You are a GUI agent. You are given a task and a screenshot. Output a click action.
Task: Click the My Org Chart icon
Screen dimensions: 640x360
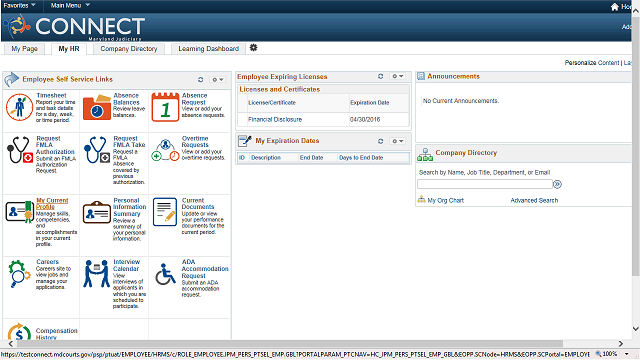[x=421, y=200]
